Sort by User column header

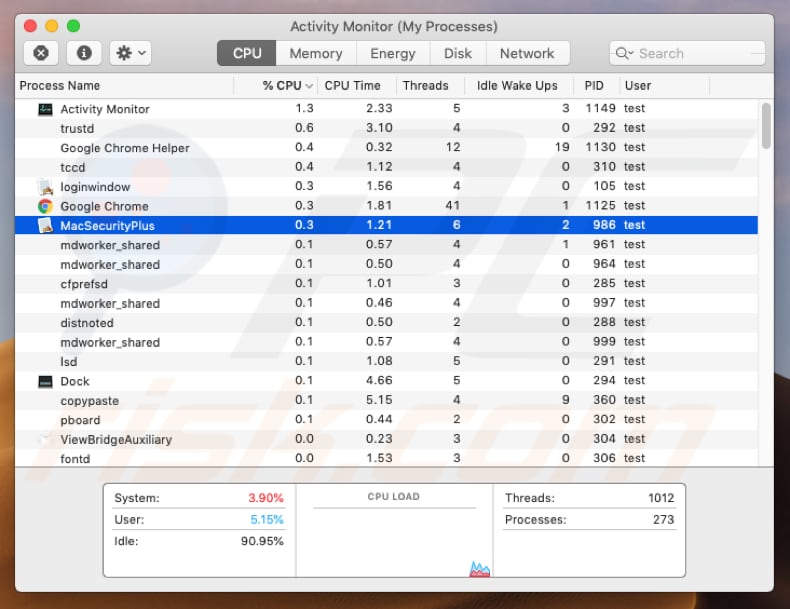[664, 86]
